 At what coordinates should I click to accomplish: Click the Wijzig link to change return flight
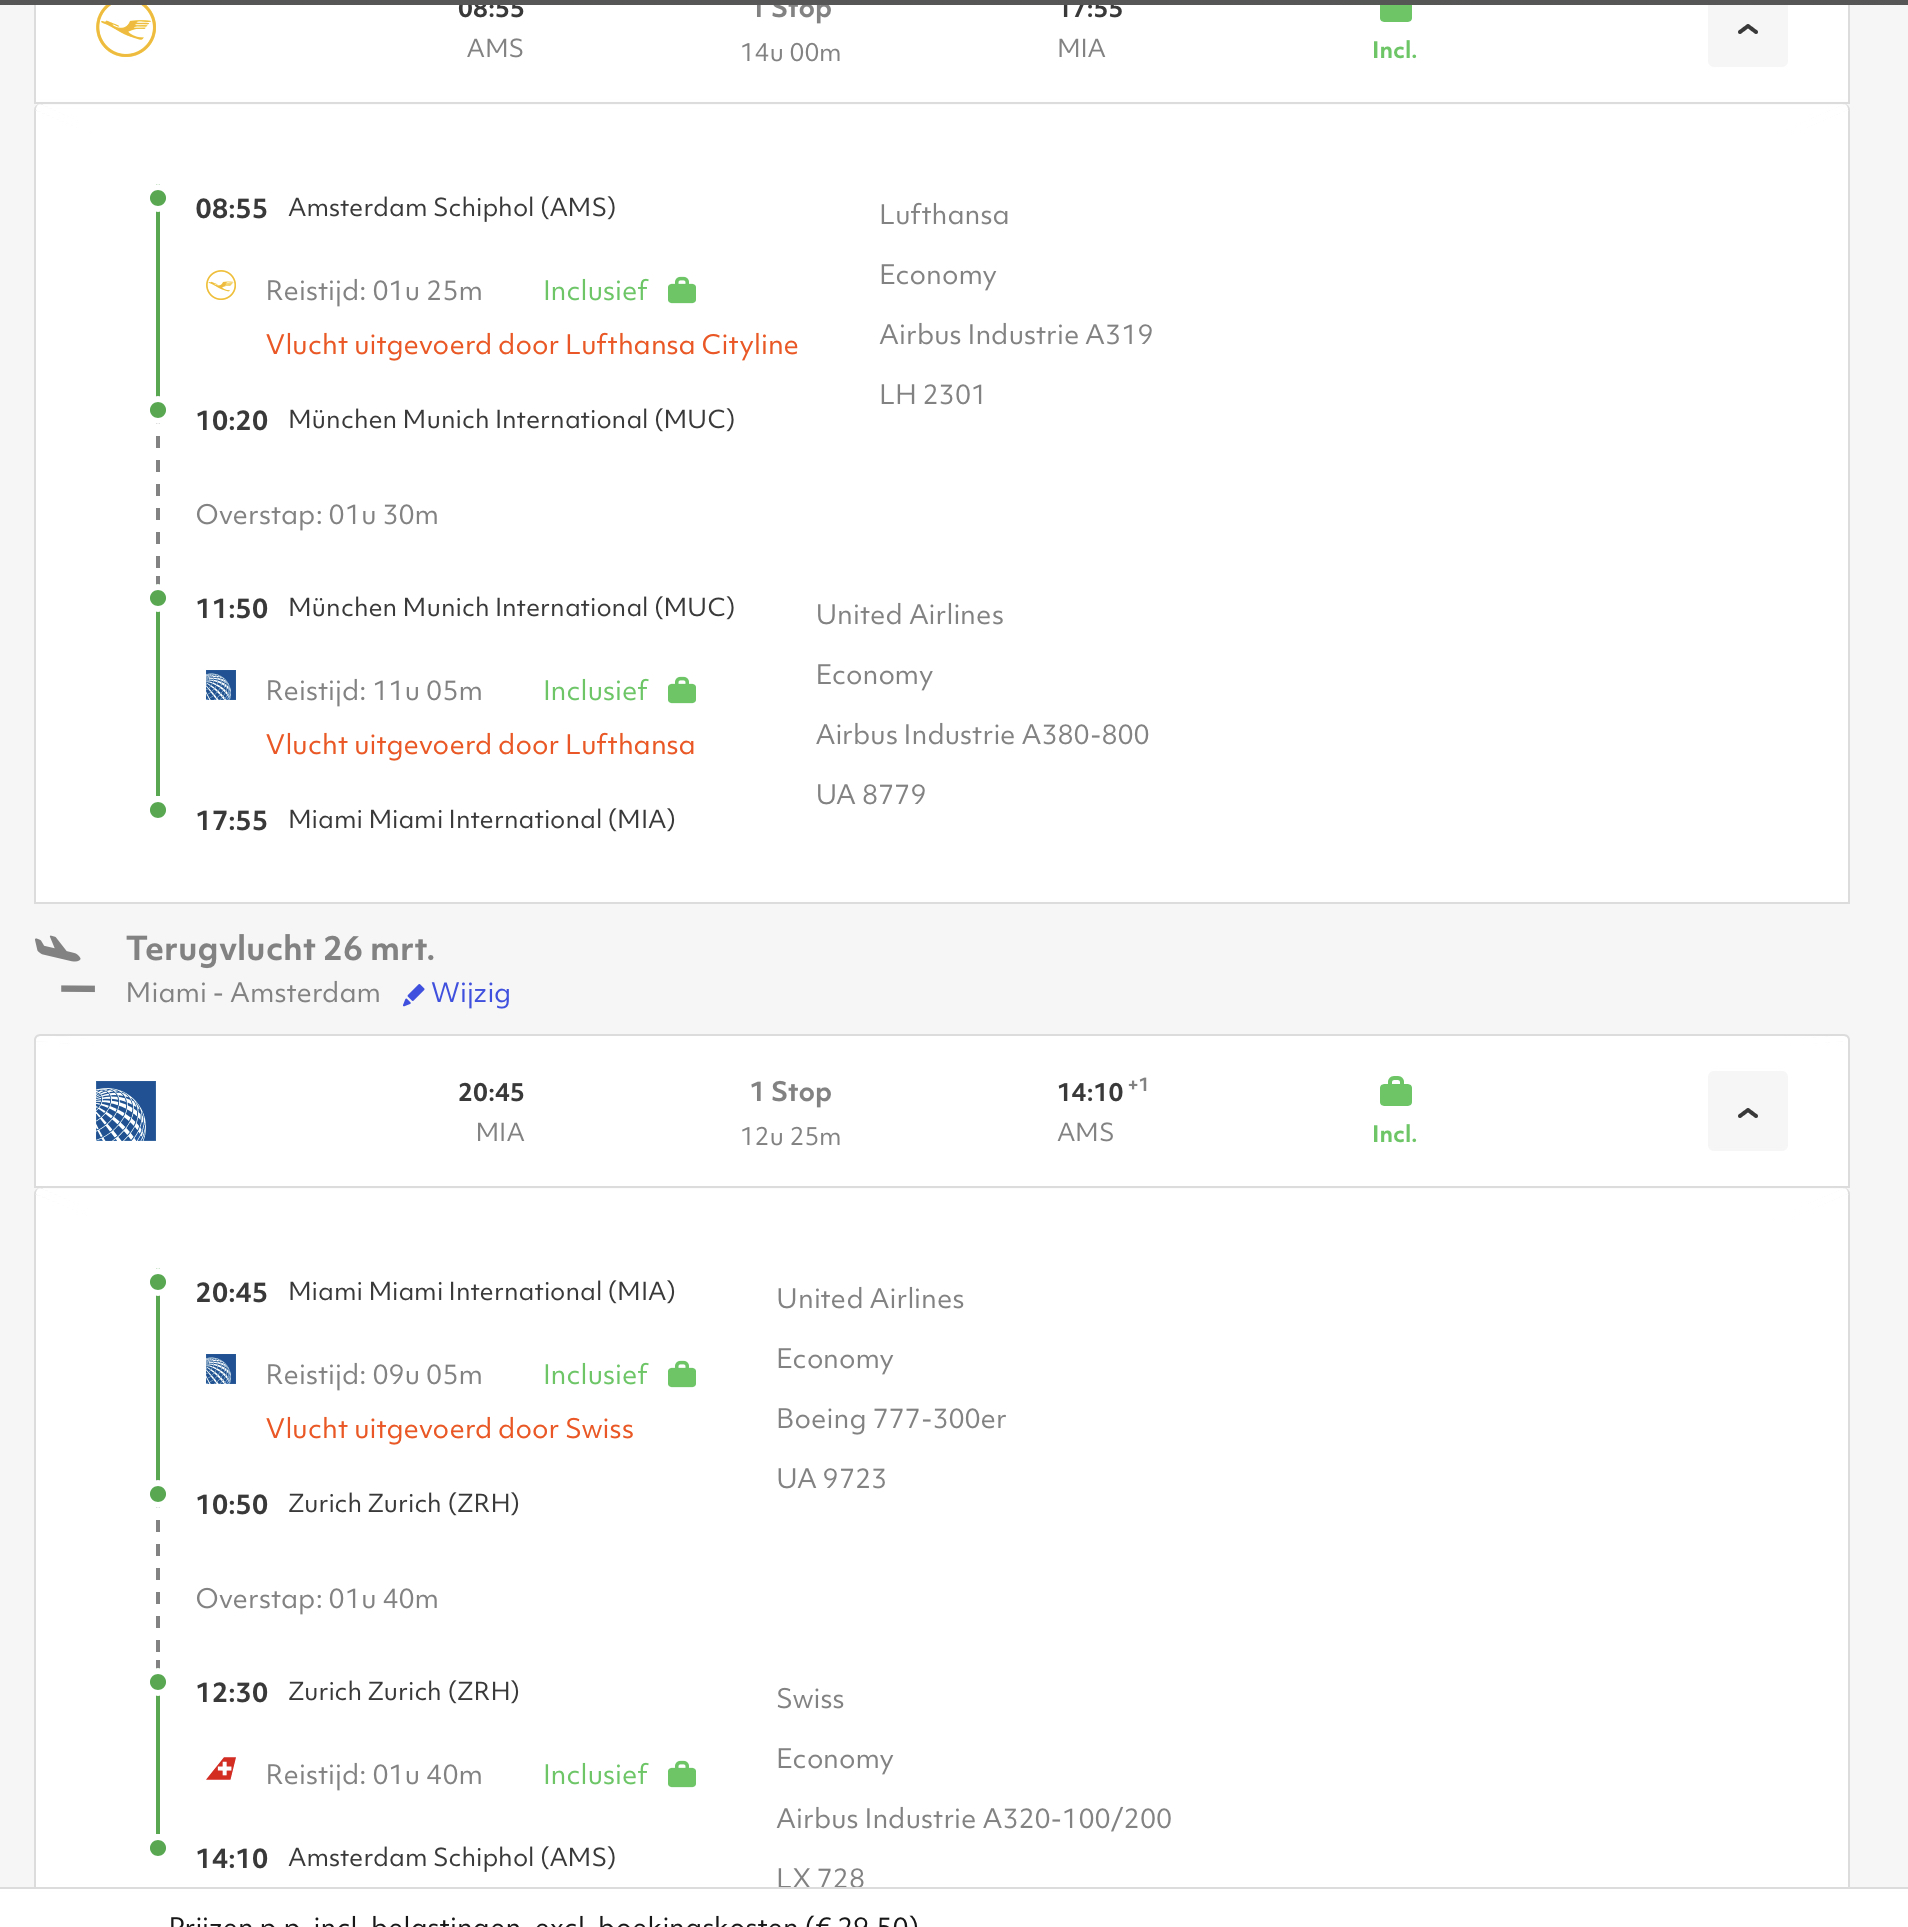(x=470, y=993)
